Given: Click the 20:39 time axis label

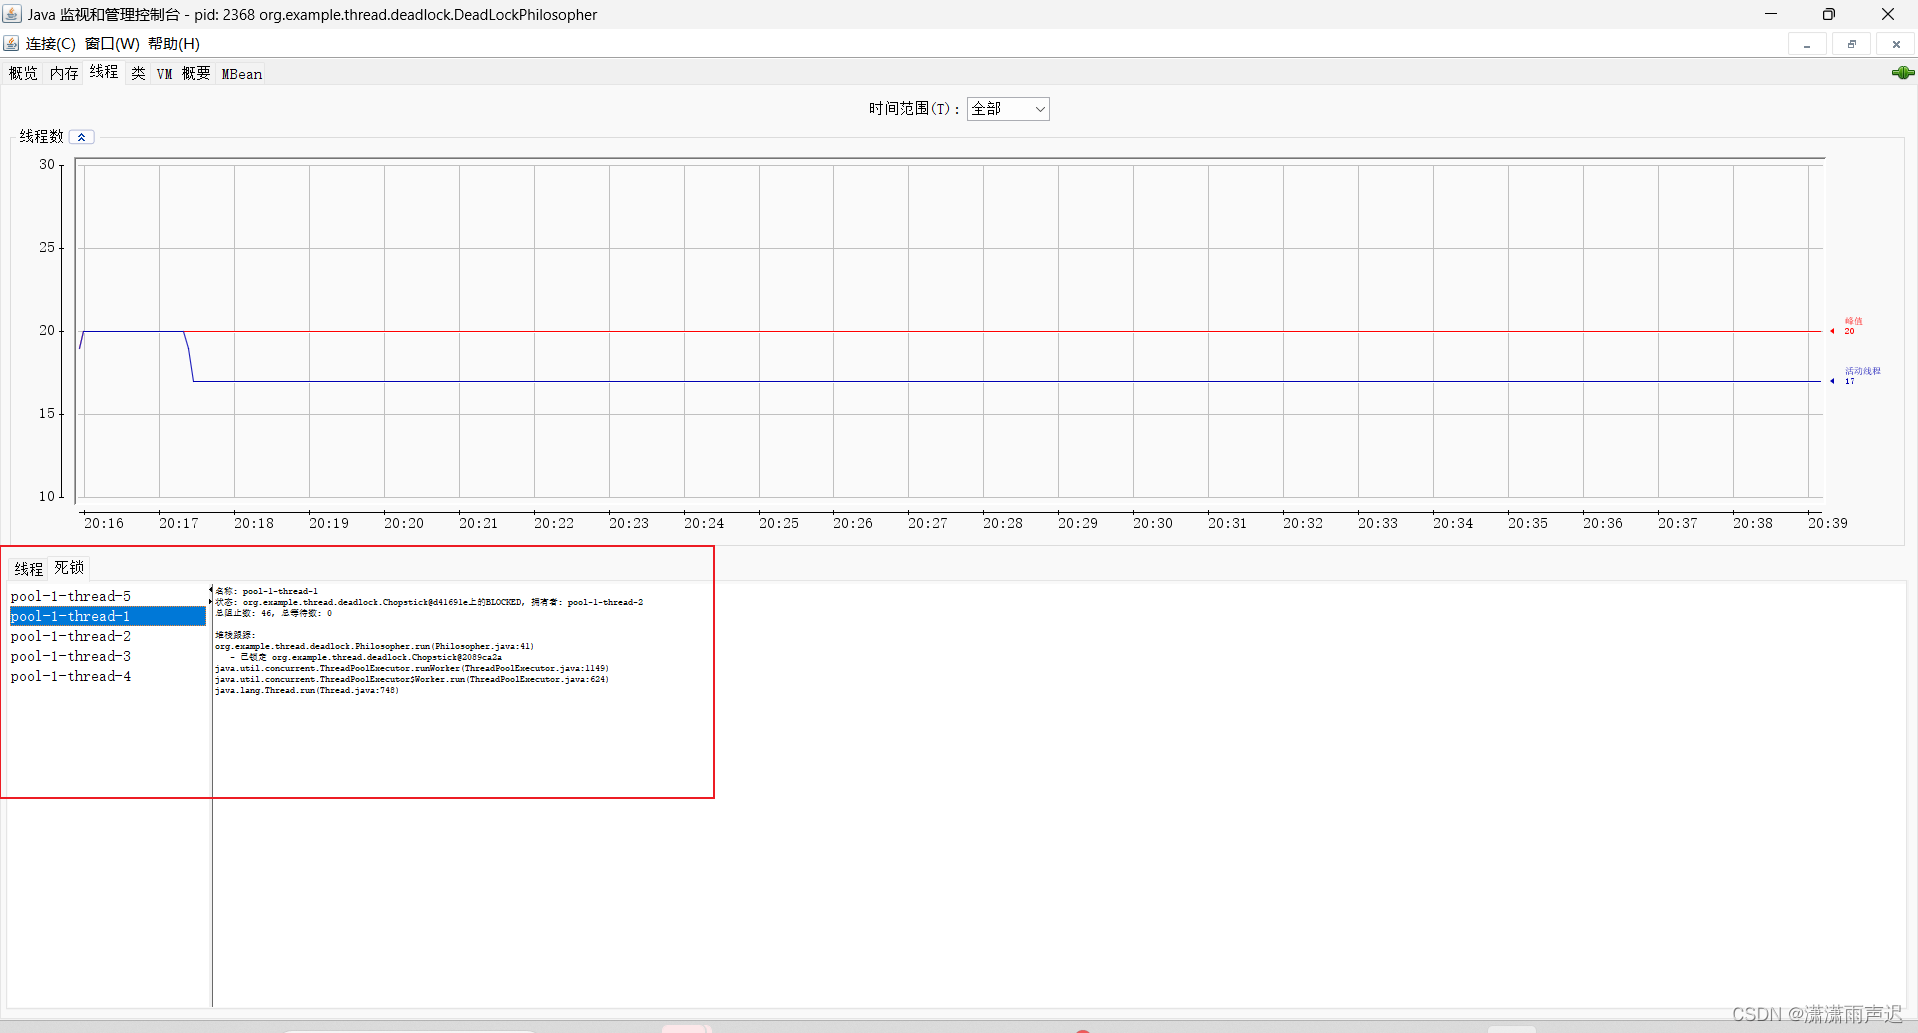Looking at the screenshot, I should click(1827, 524).
